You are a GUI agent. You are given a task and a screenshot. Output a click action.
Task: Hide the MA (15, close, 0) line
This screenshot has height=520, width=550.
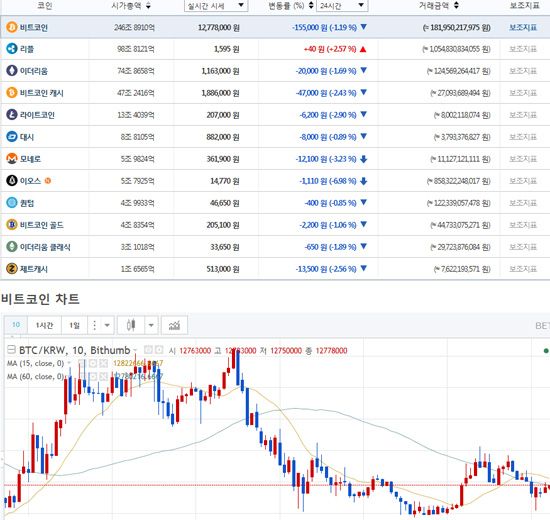[82, 363]
